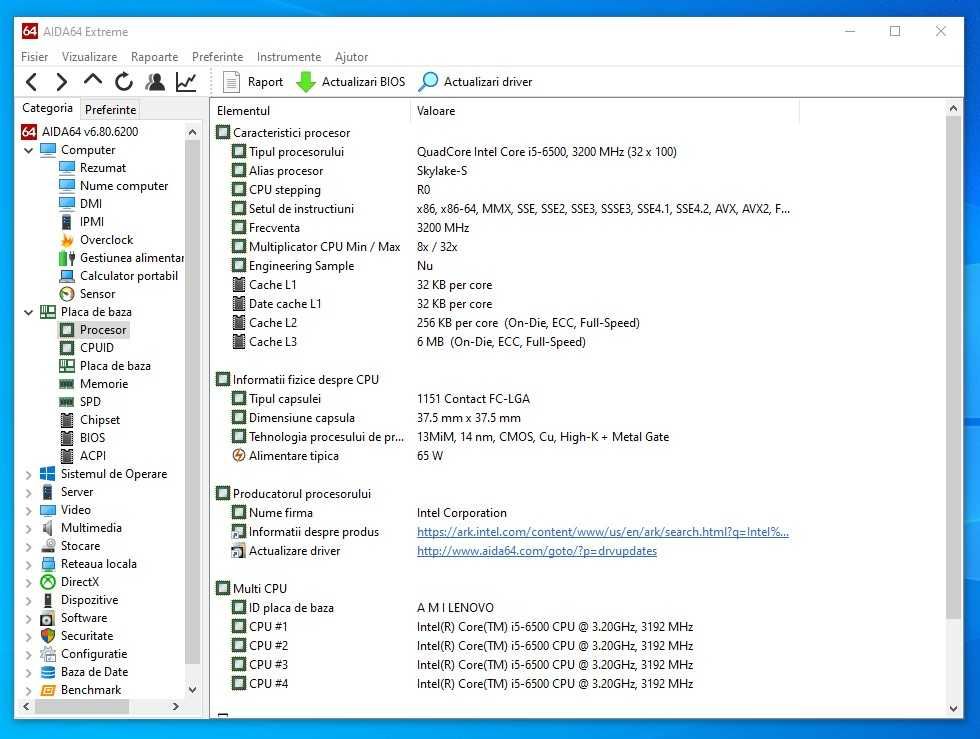
Task: Select the AIDA64 v6.80.6200 root node
Action: (89, 132)
